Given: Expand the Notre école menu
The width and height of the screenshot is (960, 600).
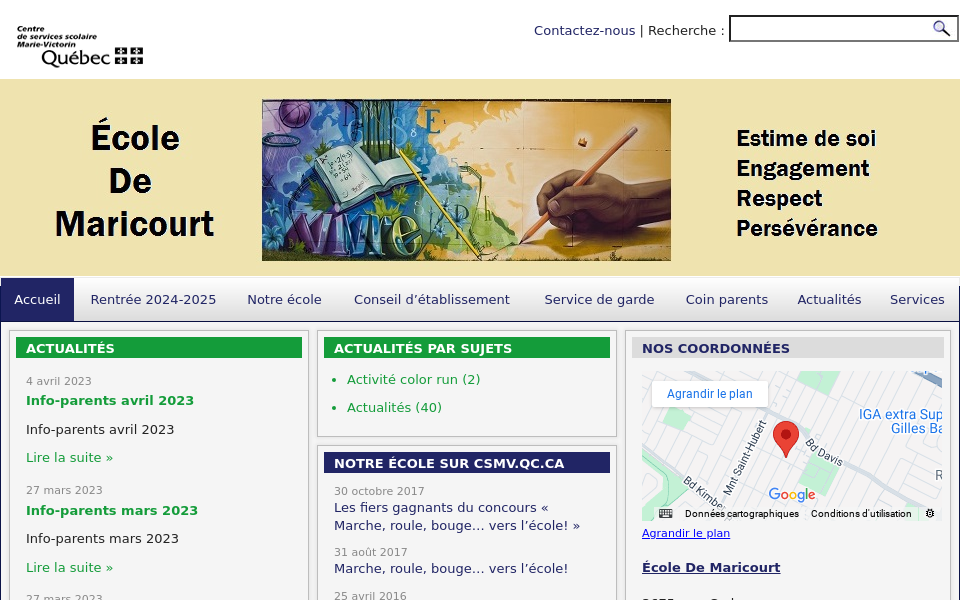Looking at the screenshot, I should 284,300.
